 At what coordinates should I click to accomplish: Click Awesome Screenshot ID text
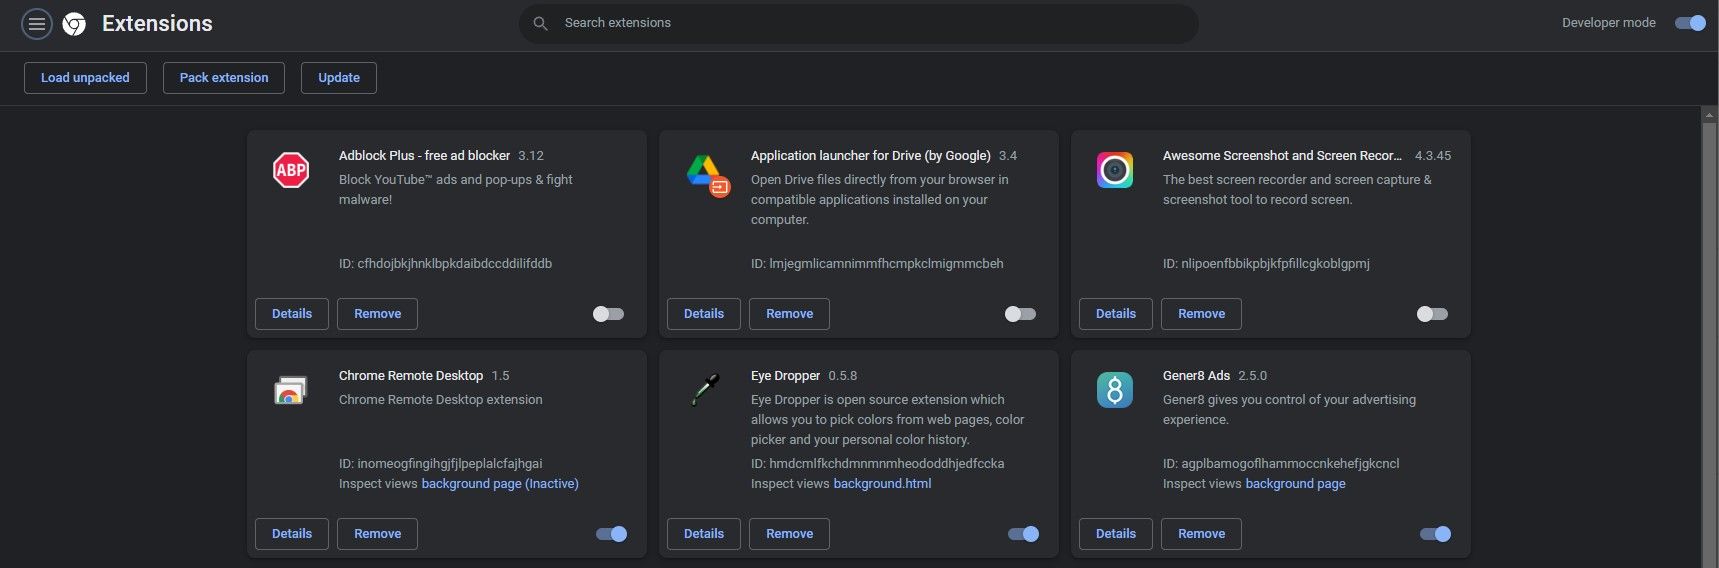[1266, 264]
